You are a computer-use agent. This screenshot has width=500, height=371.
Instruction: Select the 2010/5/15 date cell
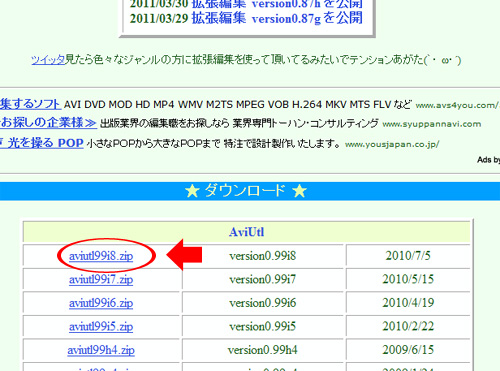pyautogui.click(x=408, y=279)
